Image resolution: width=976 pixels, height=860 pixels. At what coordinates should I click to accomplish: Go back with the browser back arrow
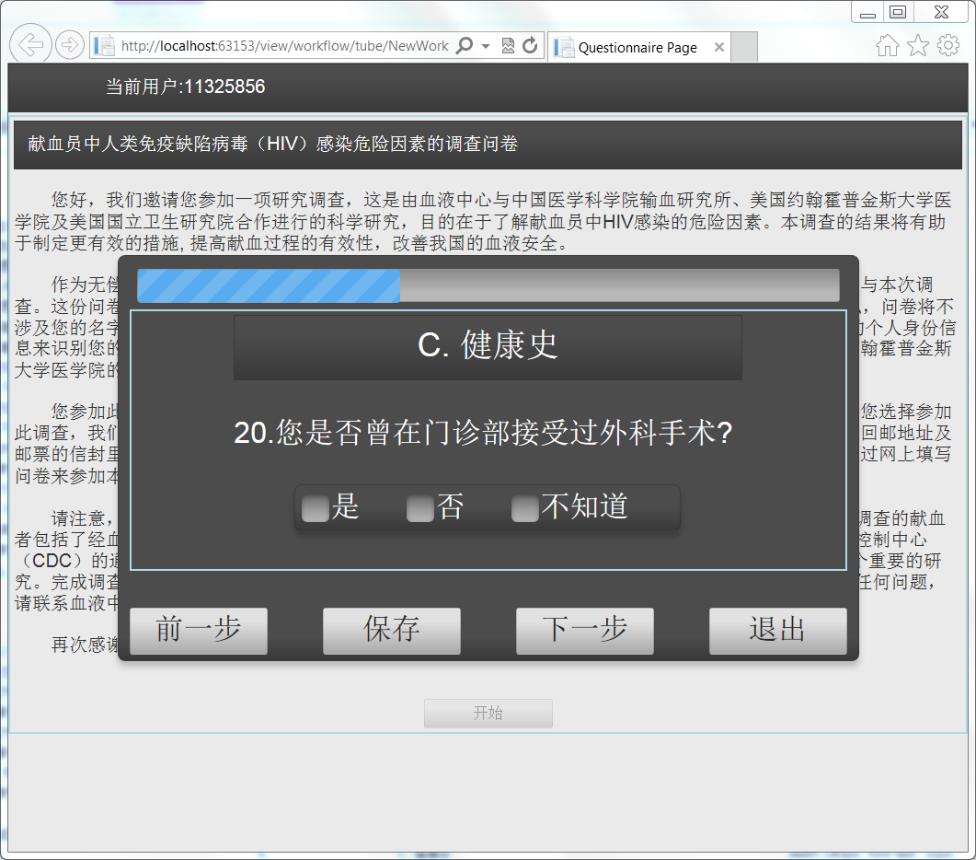tap(30, 44)
